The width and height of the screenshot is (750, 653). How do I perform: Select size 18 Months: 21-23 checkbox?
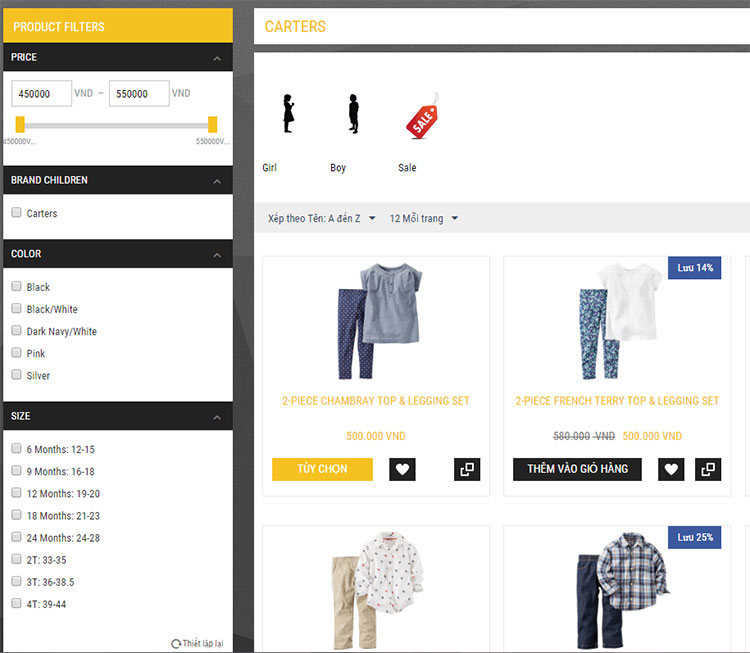tap(16, 515)
